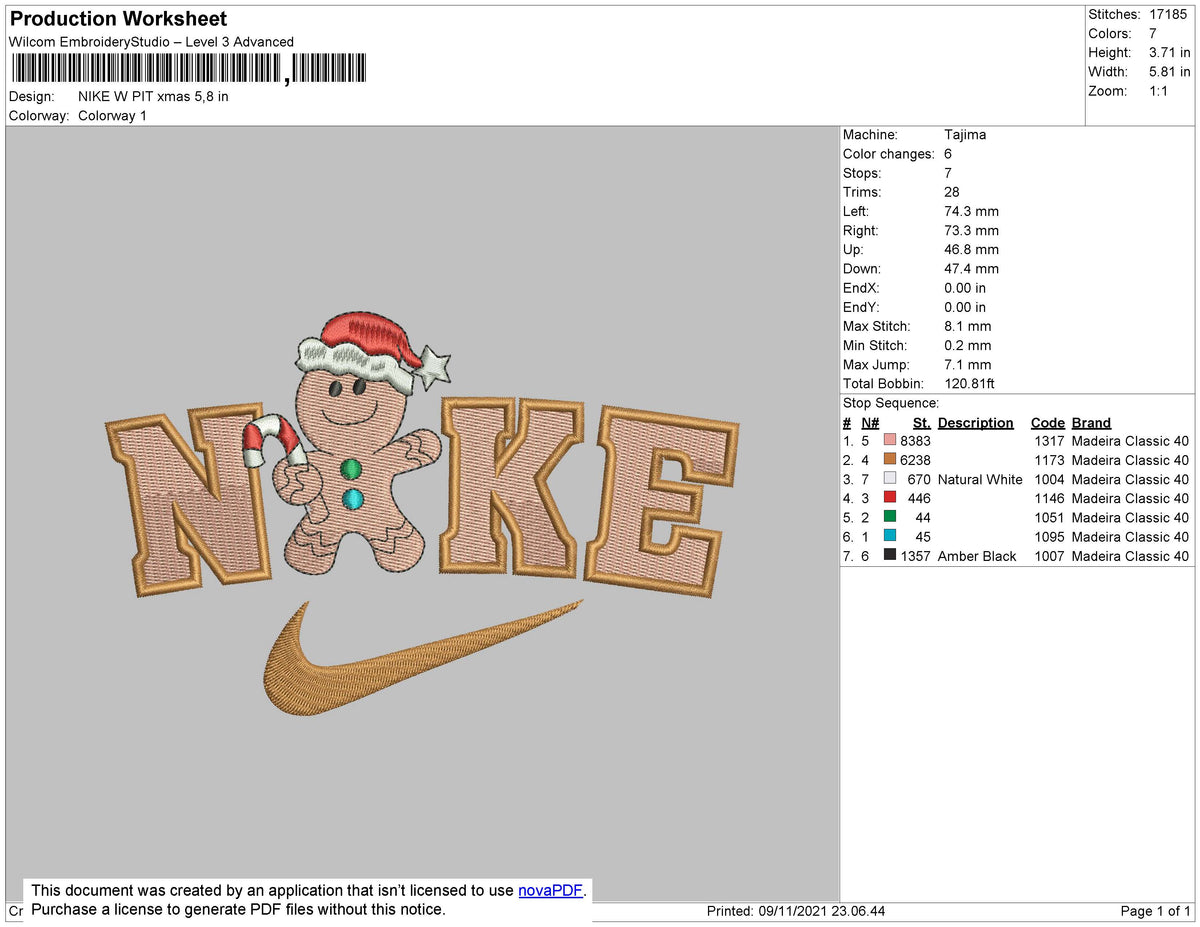Select the height value '3.71 in'

(x=1169, y=52)
